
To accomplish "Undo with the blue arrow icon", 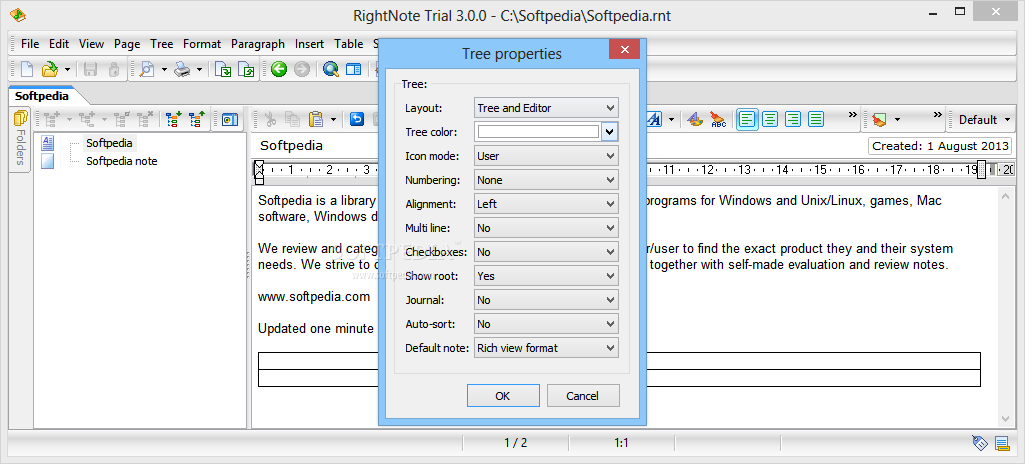I will 357,119.
